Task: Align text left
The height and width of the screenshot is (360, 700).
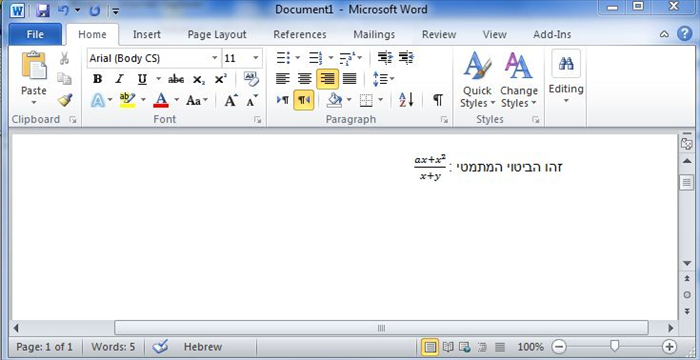Action: (x=283, y=79)
